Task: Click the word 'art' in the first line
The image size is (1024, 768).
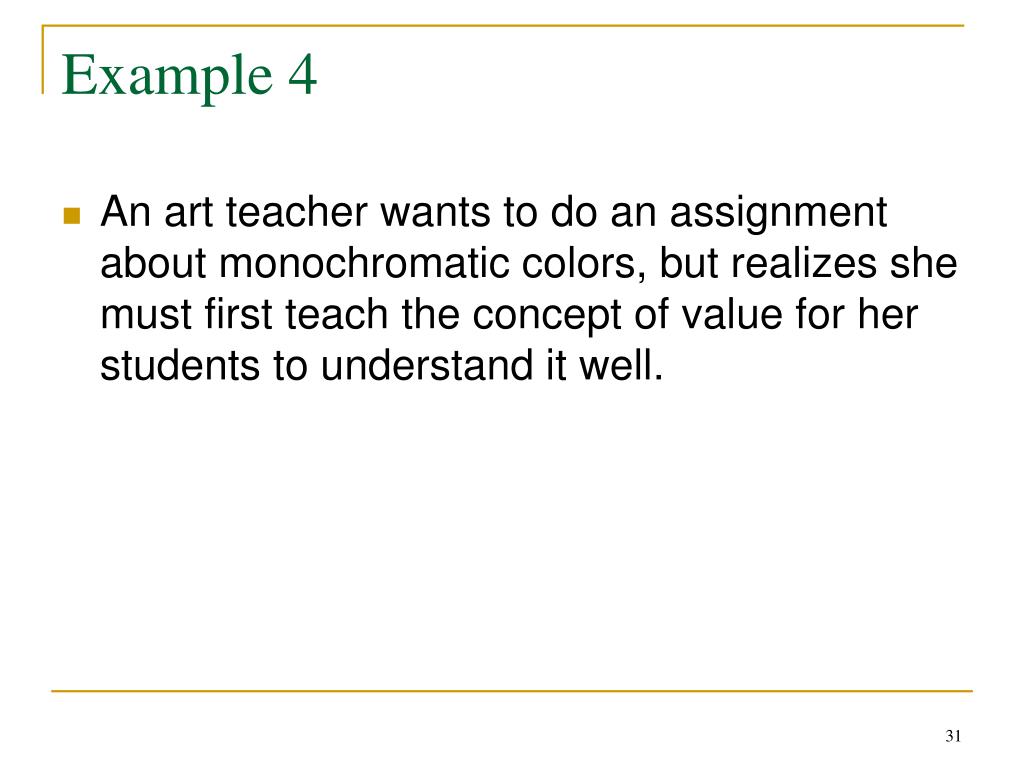Action: [x=189, y=214]
